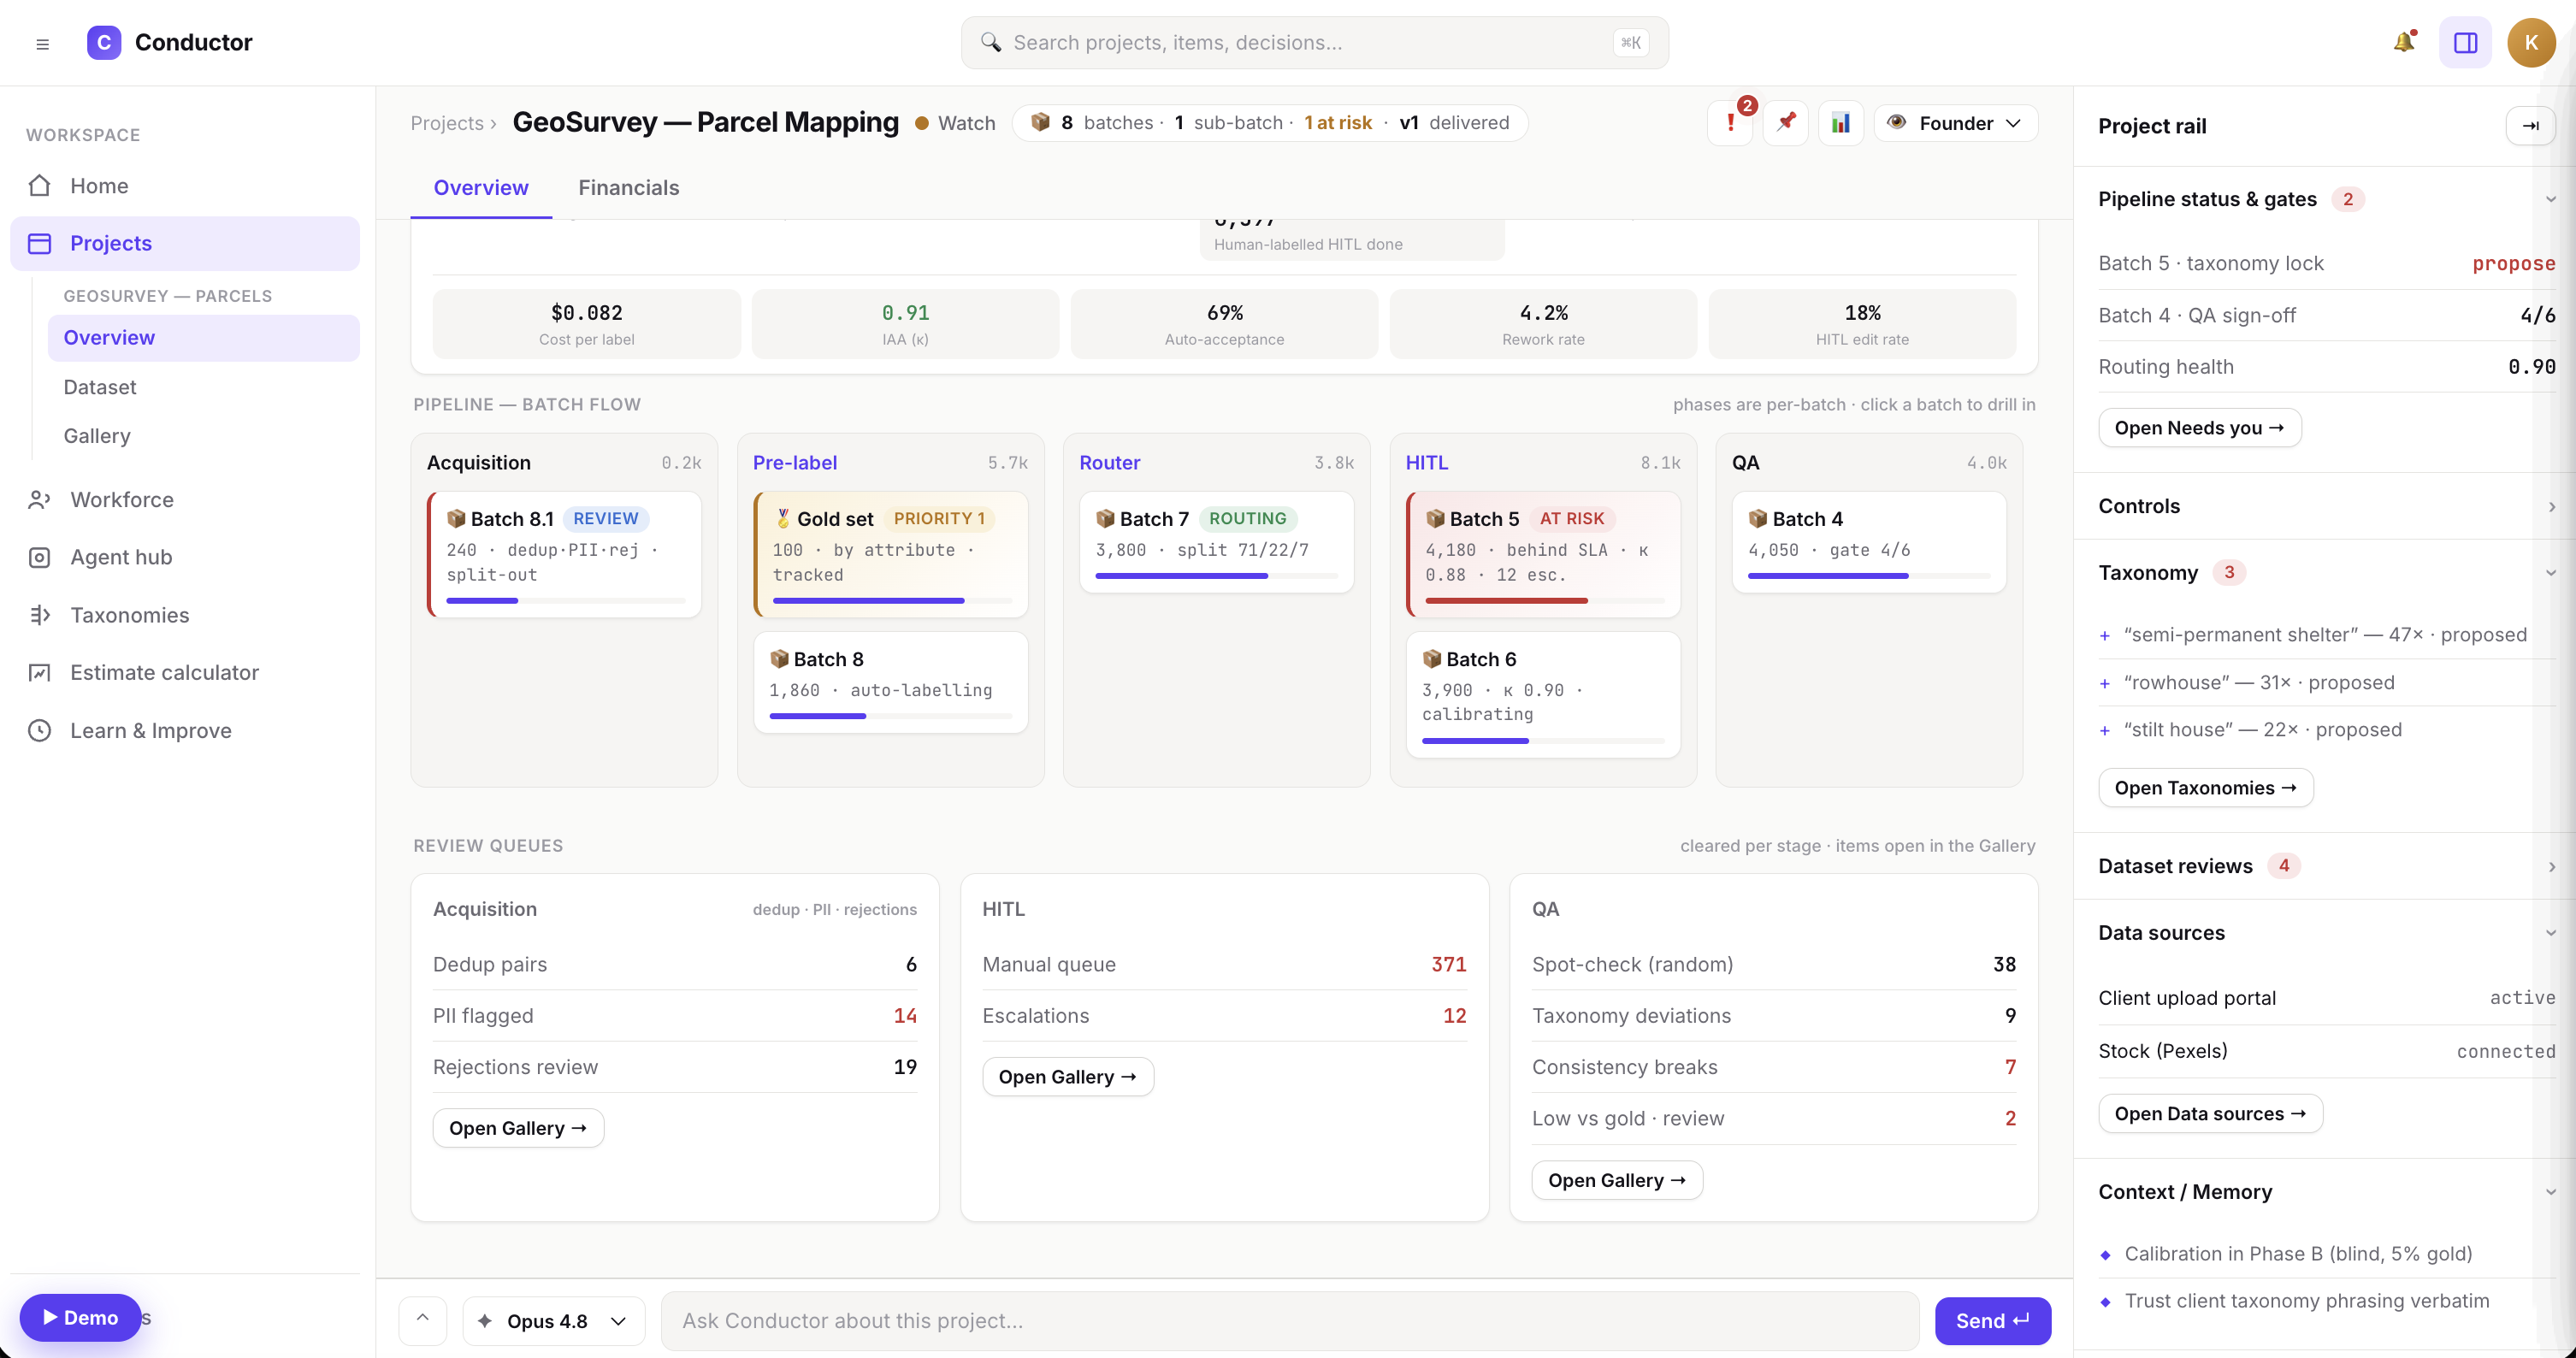This screenshot has width=2576, height=1358.
Task: Click the Batch 7 package icon
Action: click(1105, 519)
